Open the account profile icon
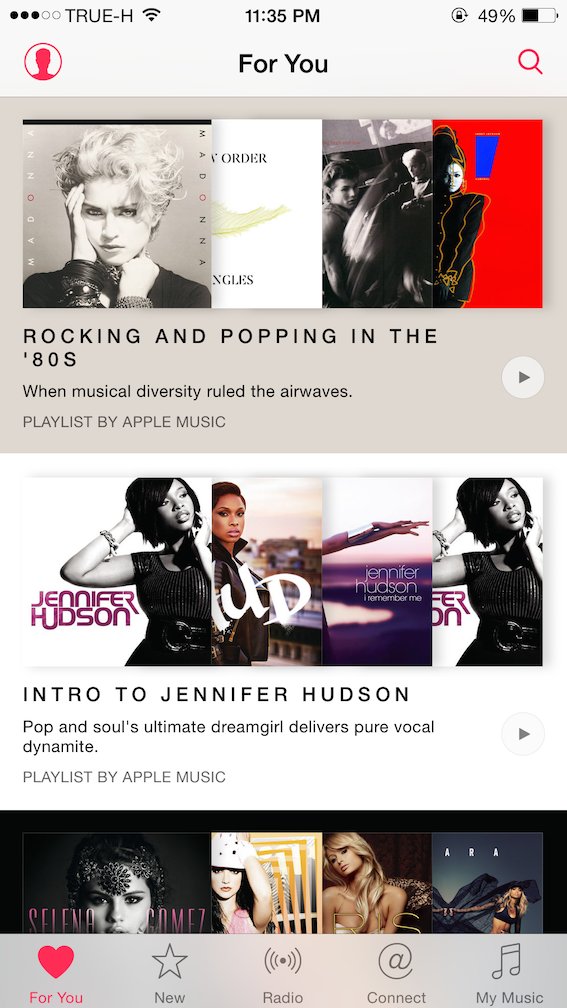Screen dimensions: 567x1008 coord(43,62)
